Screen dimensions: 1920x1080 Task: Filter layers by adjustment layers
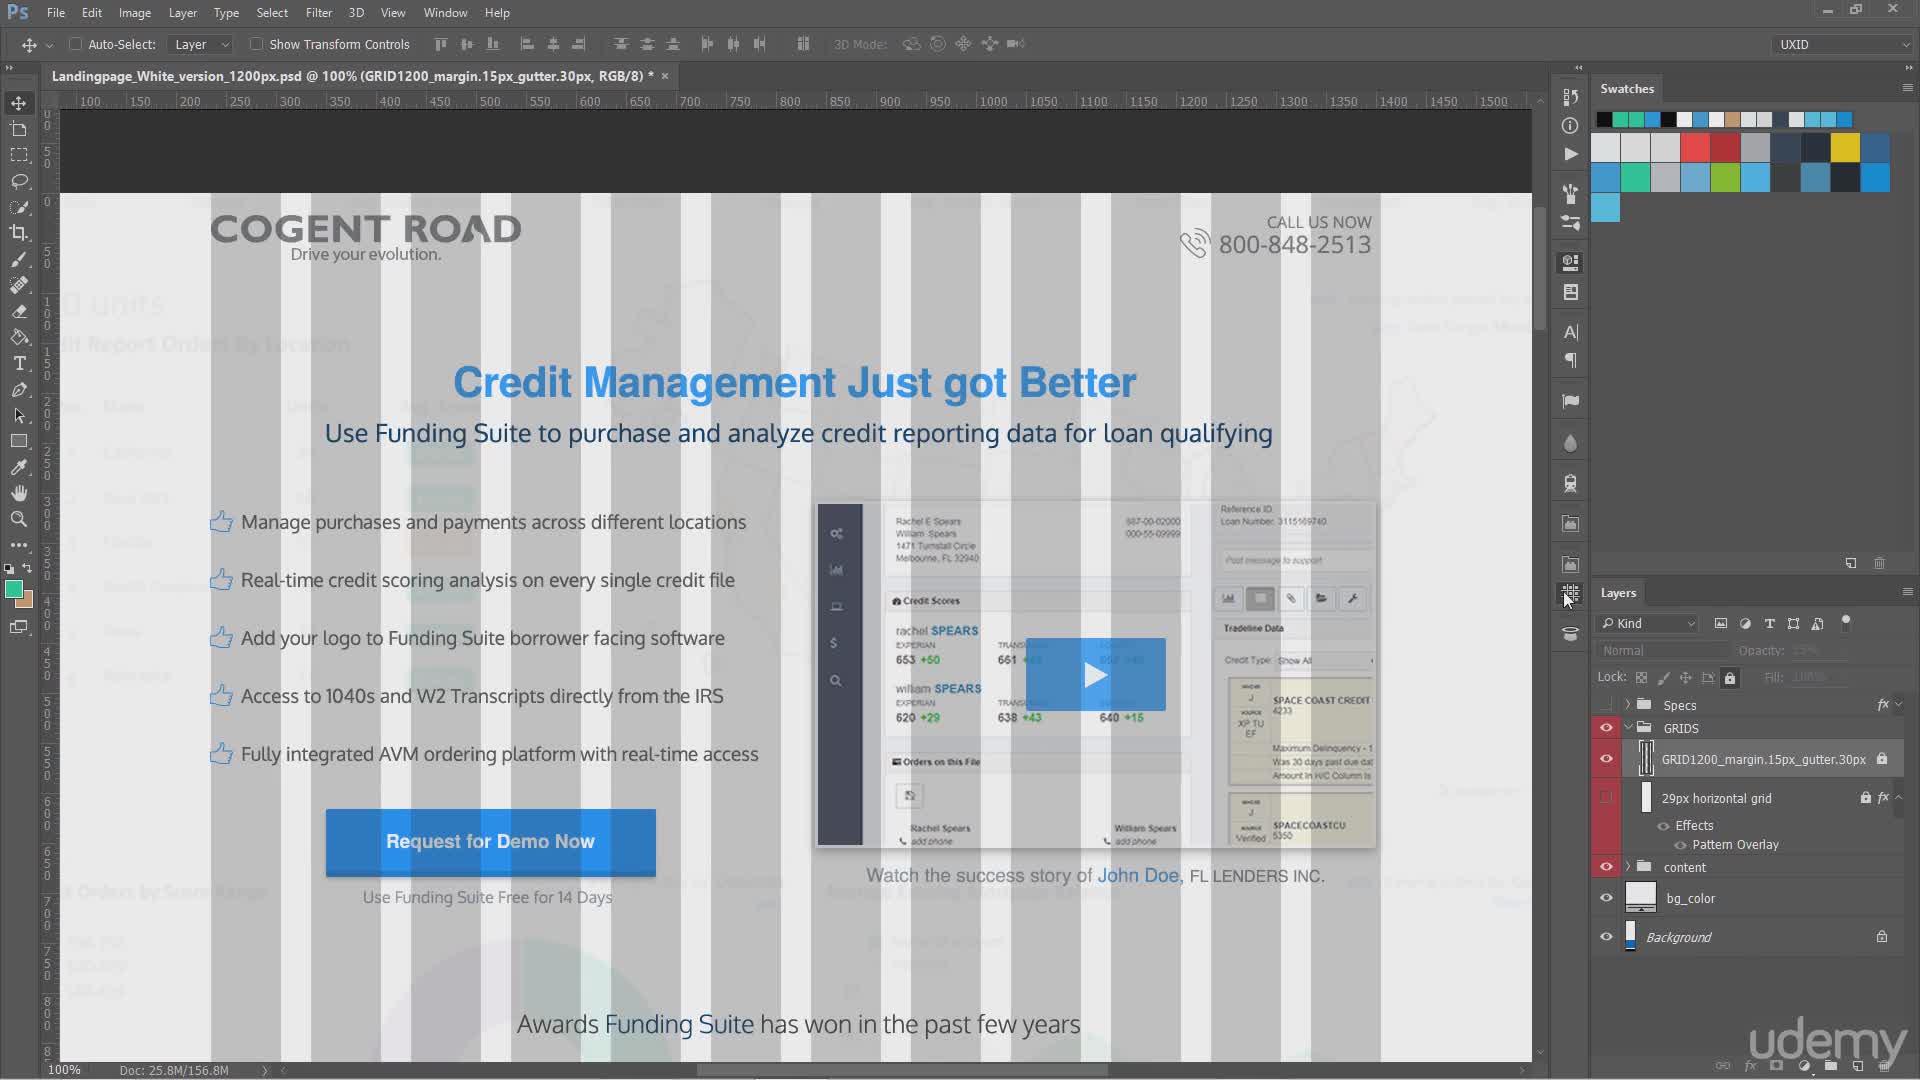coord(1745,623)
